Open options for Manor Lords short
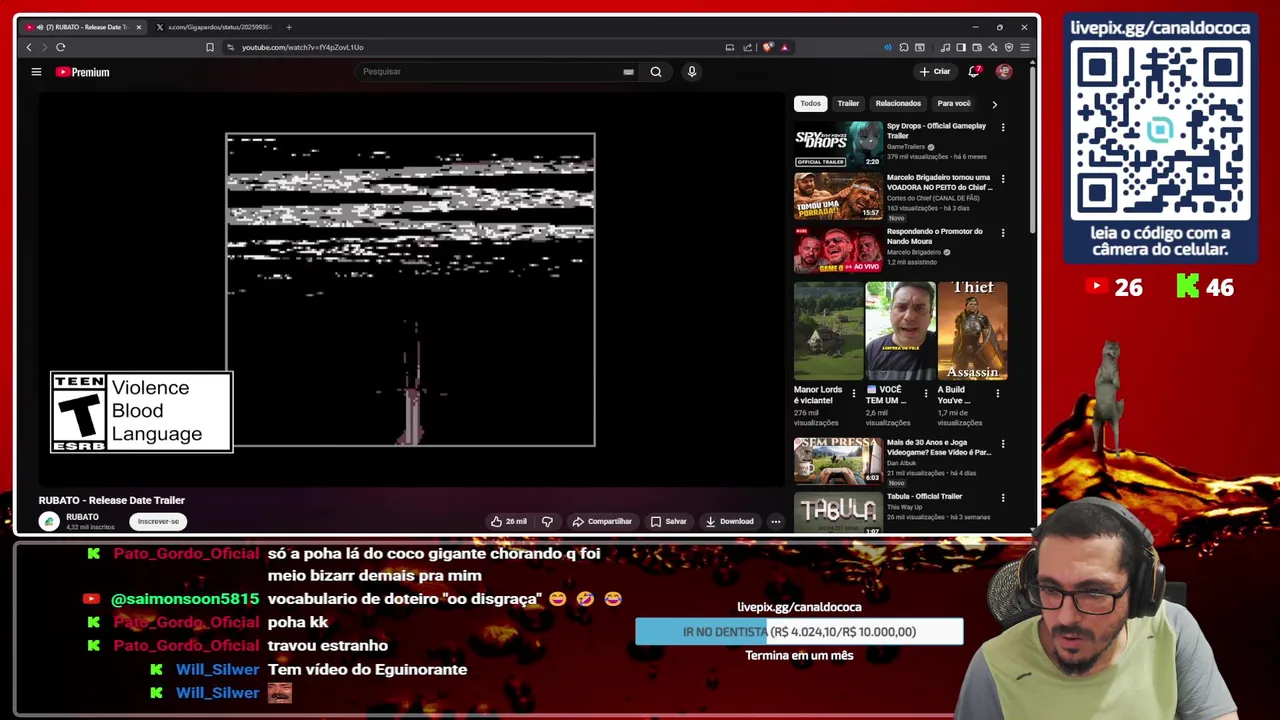1280x720 pixels. point(853,394)
